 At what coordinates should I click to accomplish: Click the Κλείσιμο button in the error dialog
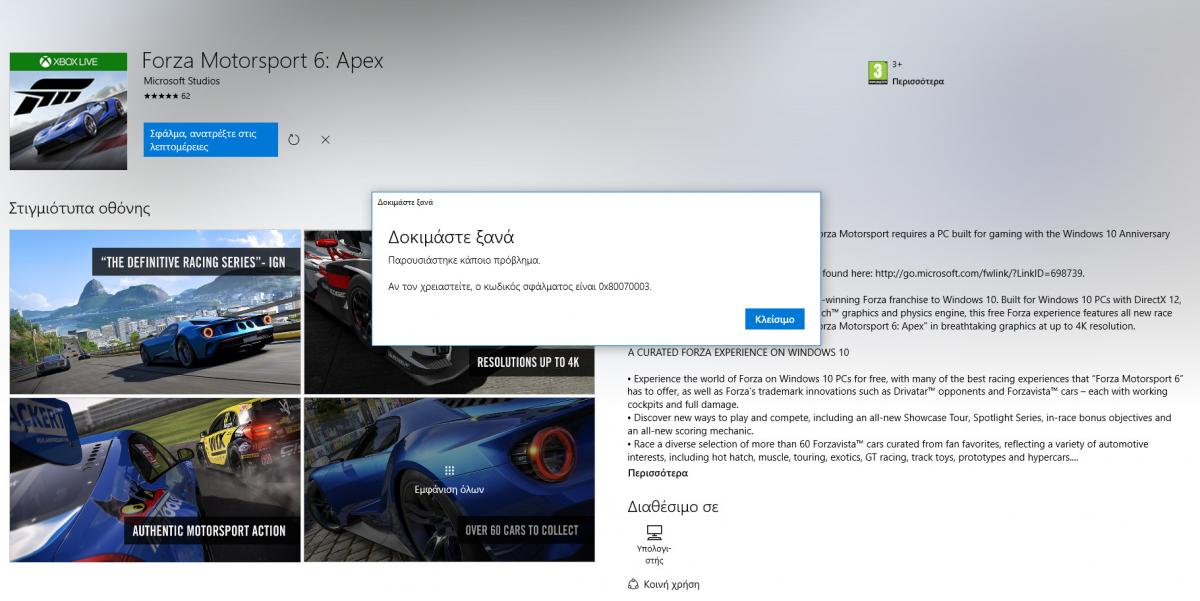coord(774,319)
